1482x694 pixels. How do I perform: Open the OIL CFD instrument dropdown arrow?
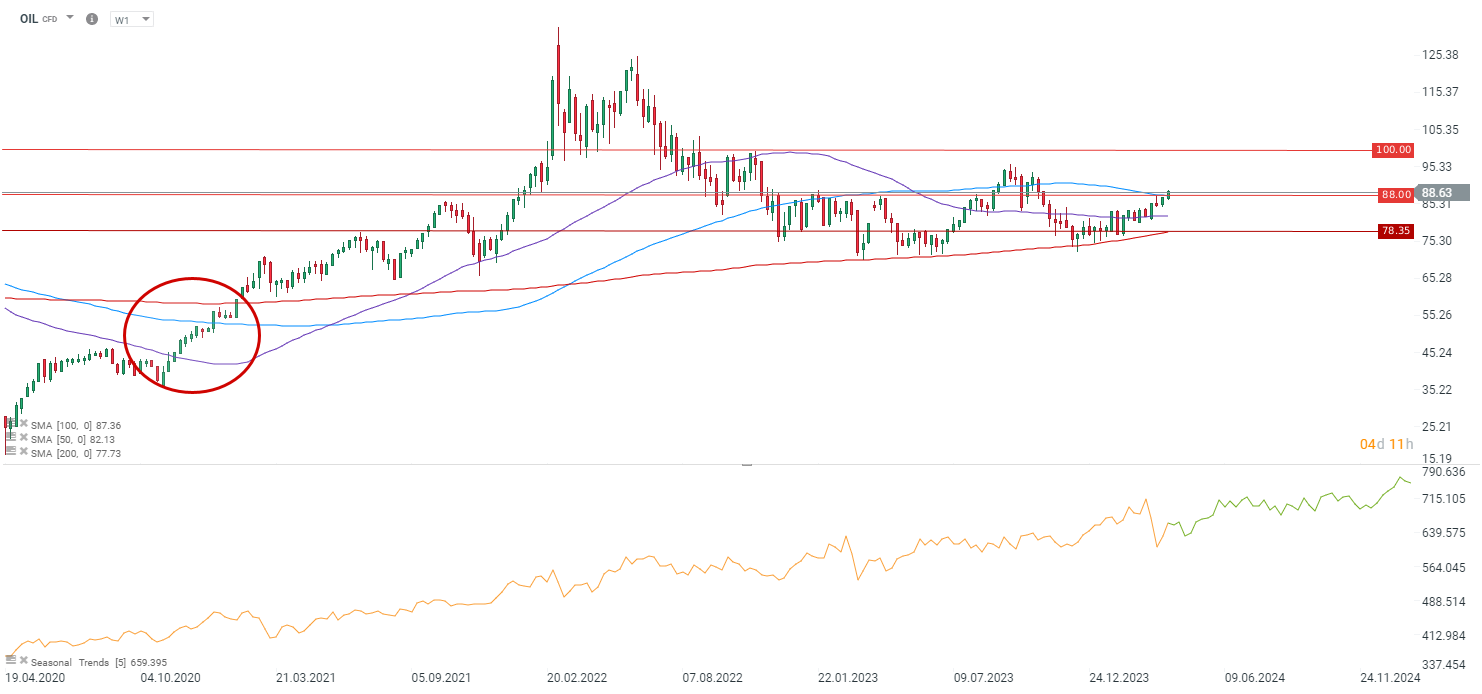coord(70,18)
